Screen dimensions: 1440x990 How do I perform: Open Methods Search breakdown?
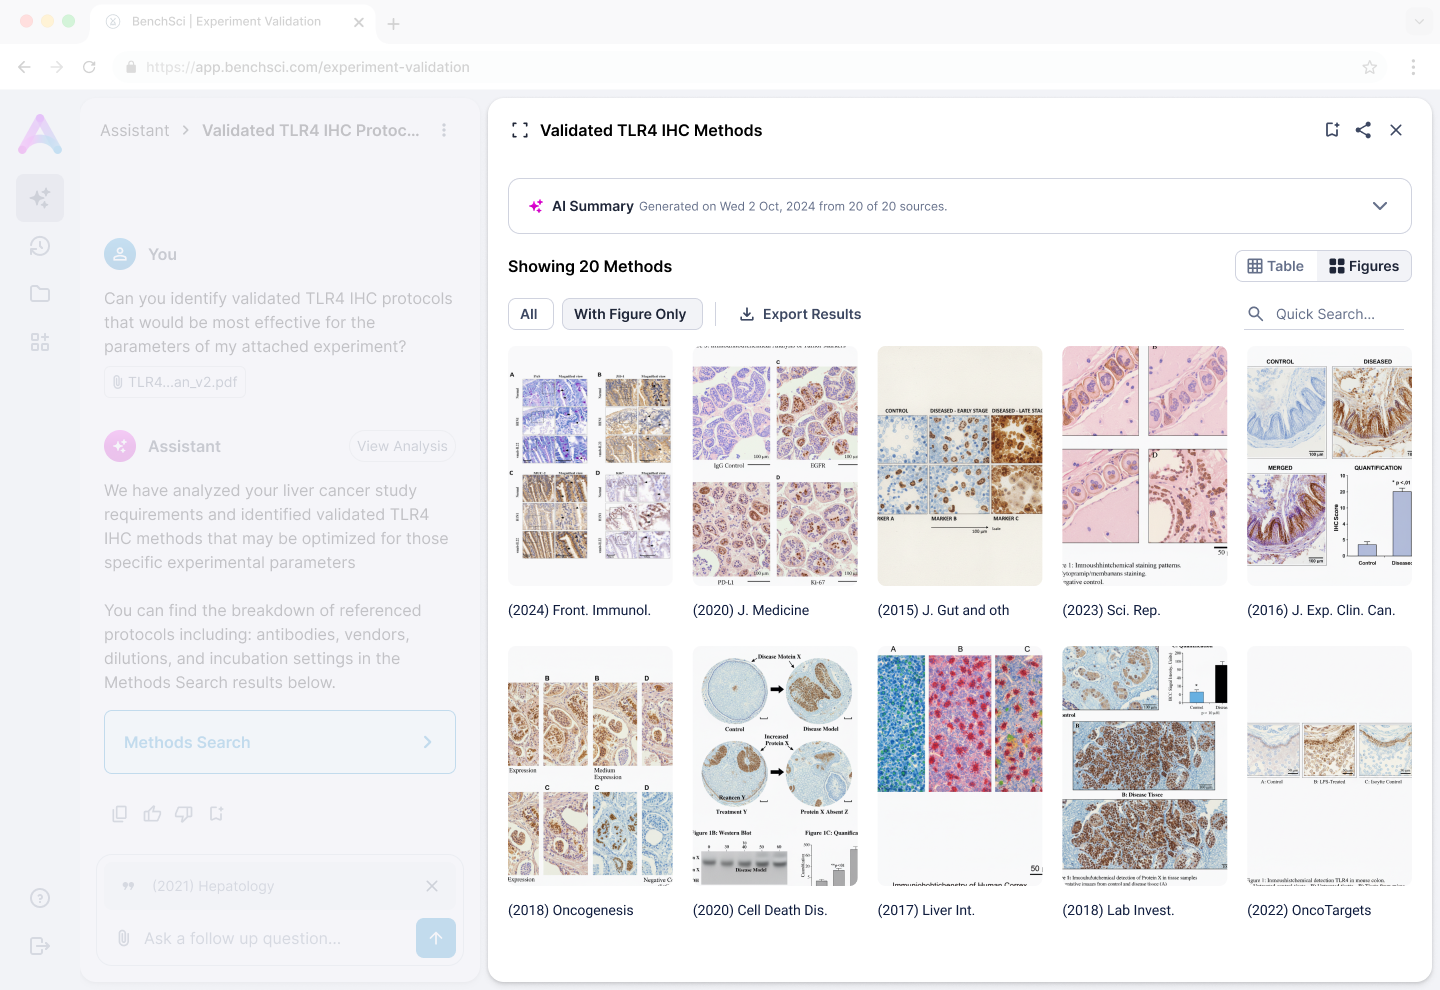(279, 742)
